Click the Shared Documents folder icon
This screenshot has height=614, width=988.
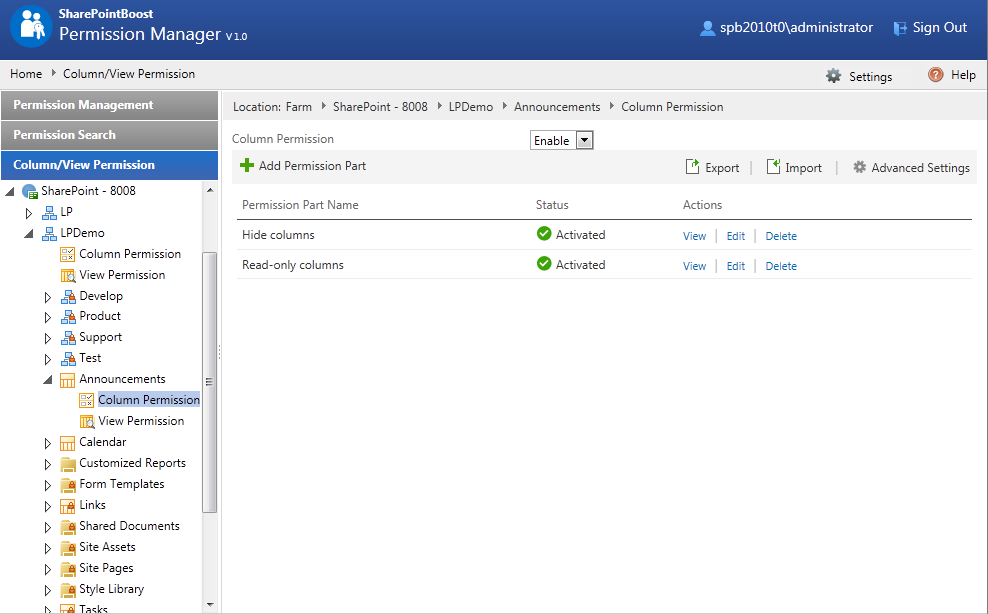68,527
